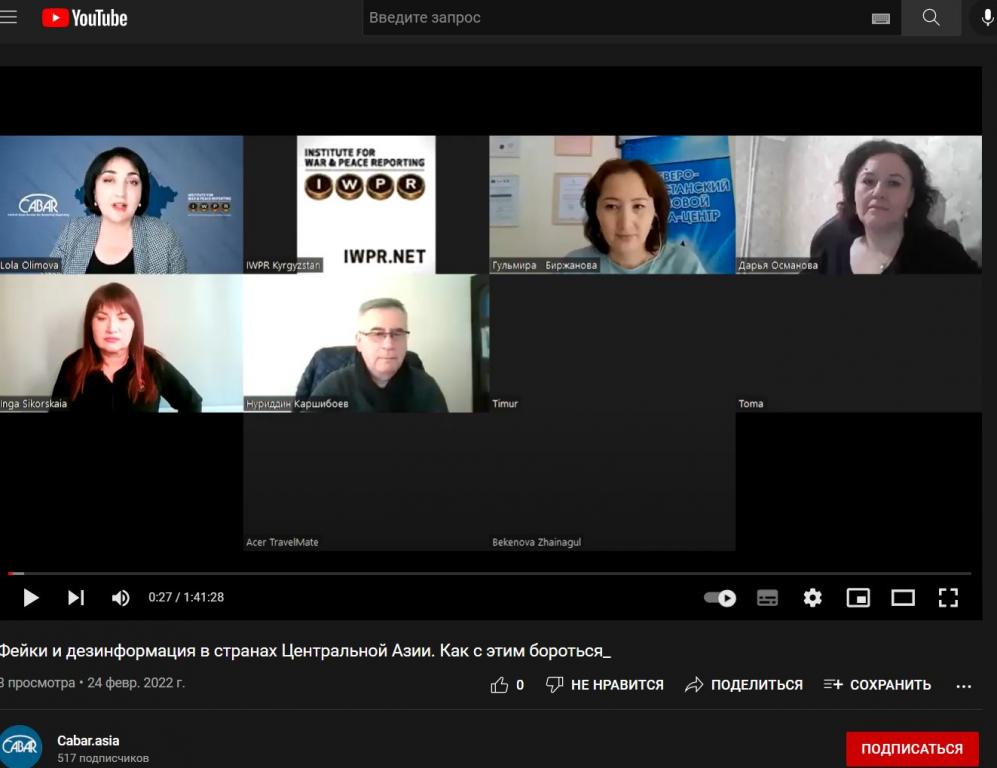Play the video
This screenshot has width=997, height=768.
(x=31, y=598)
